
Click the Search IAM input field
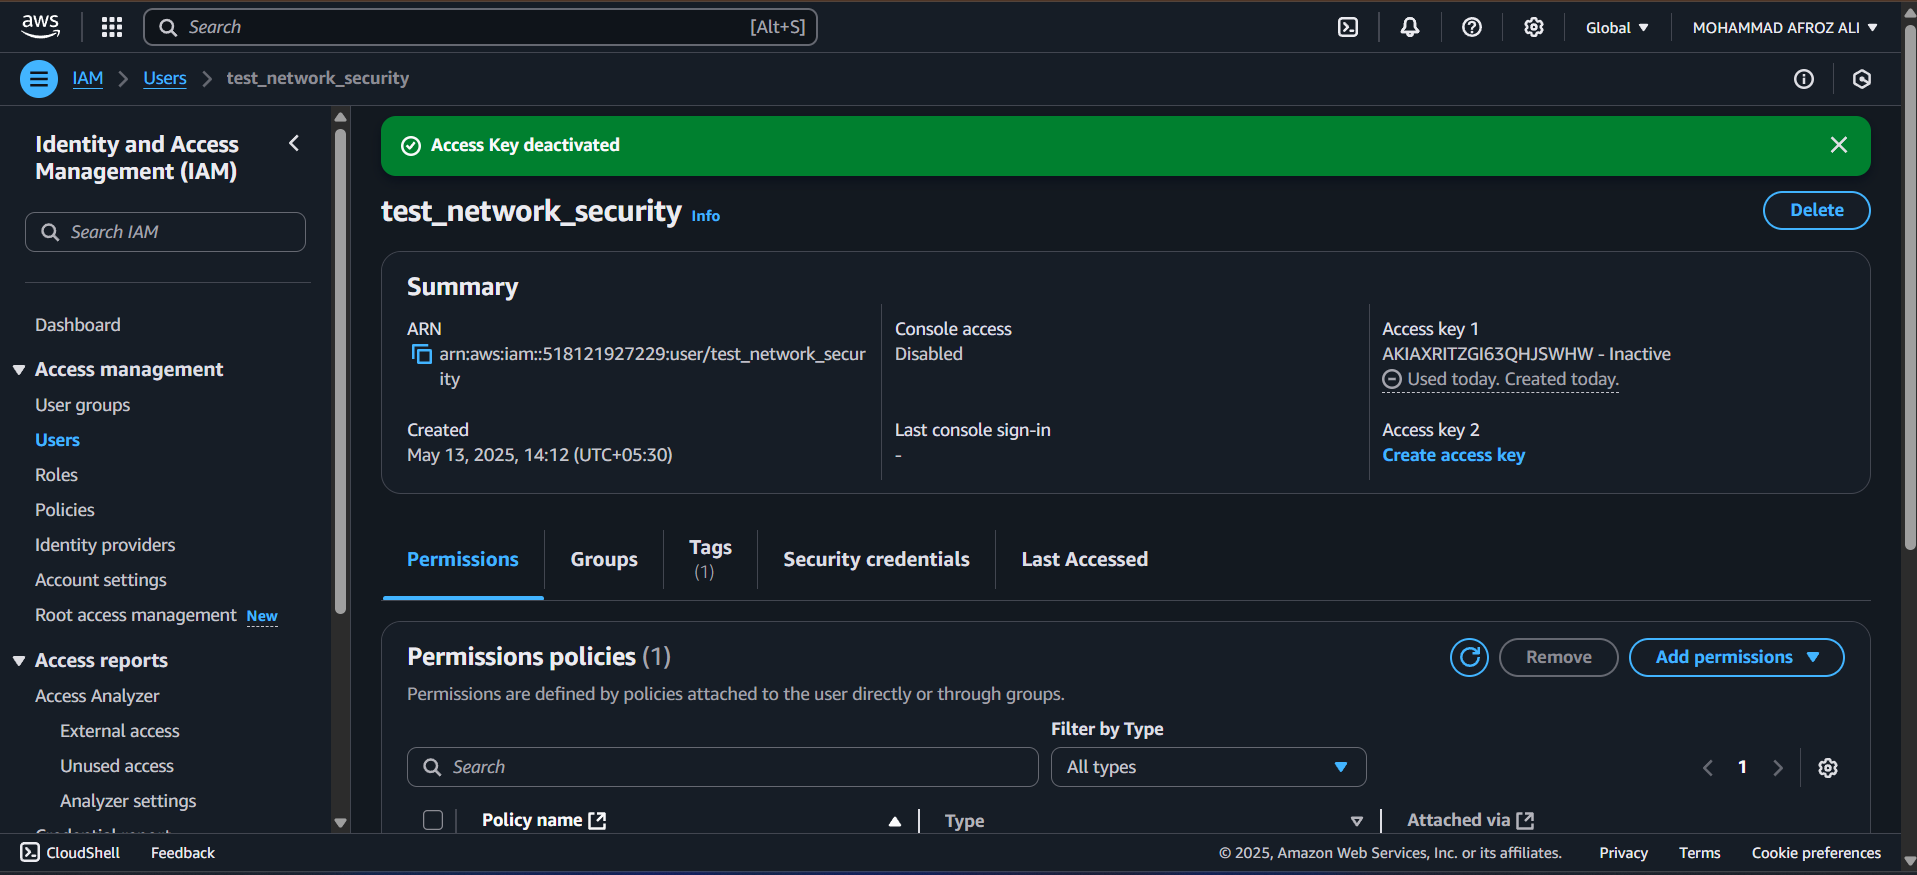[x=165, y=232]
